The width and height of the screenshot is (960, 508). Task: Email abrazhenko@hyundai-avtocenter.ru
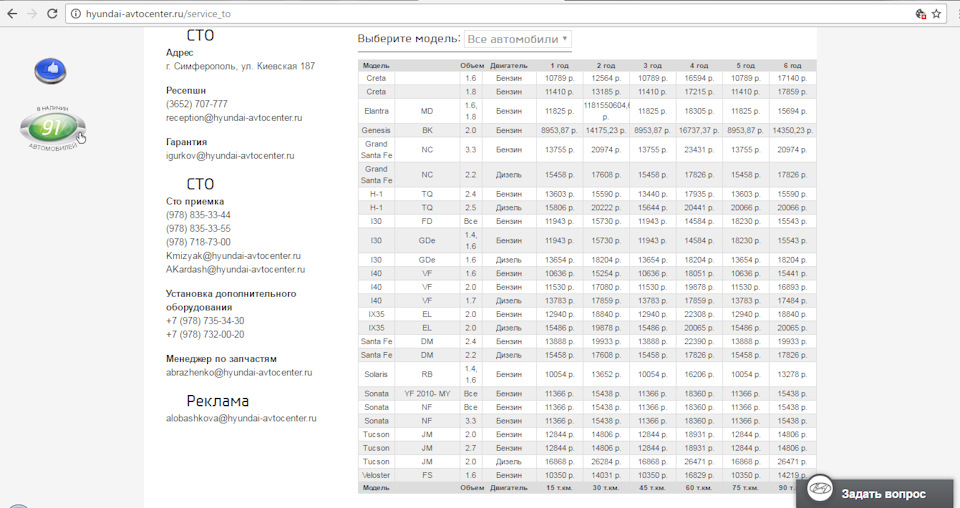(239, 372)
